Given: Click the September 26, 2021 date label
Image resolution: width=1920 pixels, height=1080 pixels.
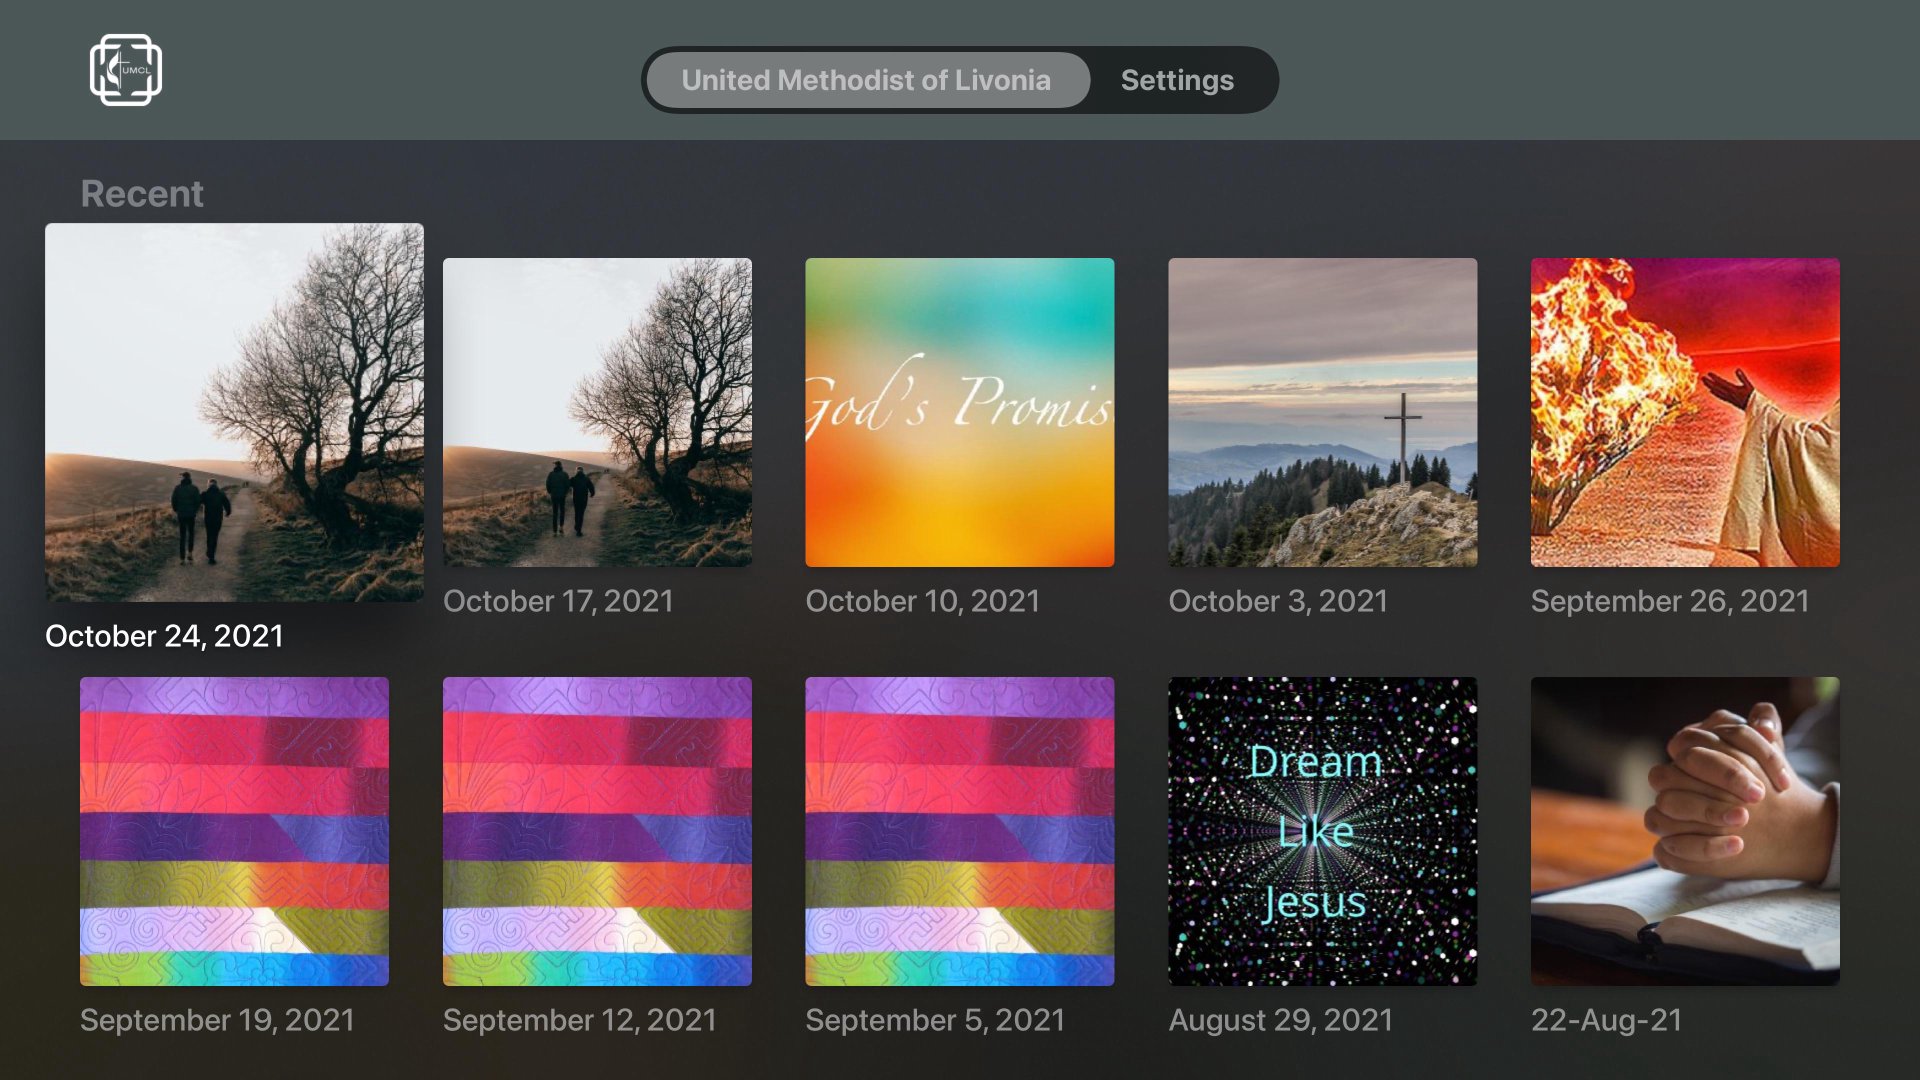Looking at the screenshot, I should 1669,601.
